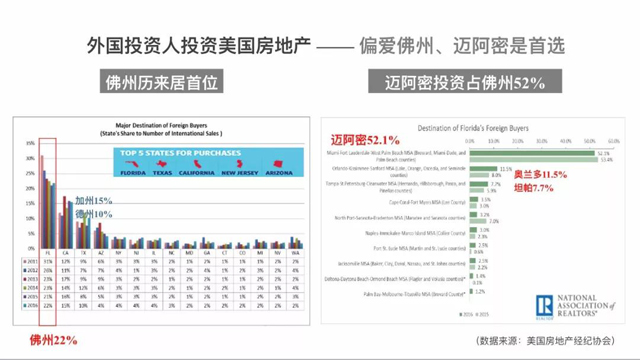Click the 17% cell in 2013 row
The height and width of the screenshot is (360, 640).
click(65, 279)
